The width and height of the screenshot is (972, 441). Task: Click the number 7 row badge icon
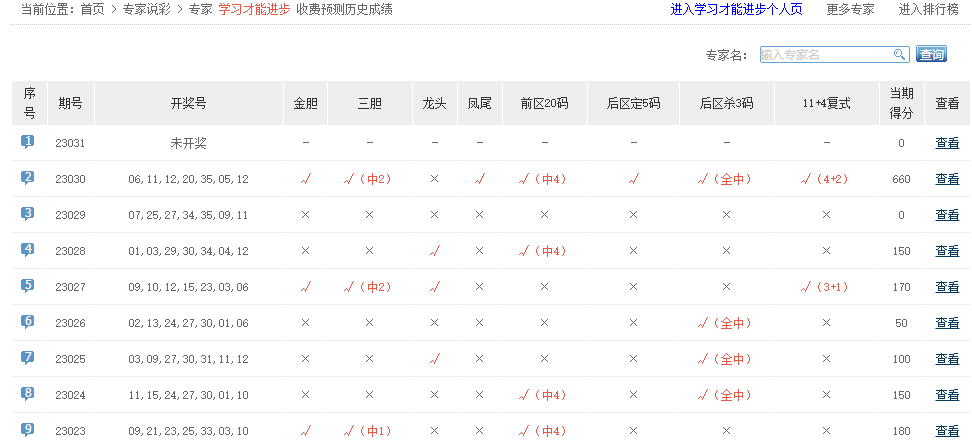pos(28,358)
